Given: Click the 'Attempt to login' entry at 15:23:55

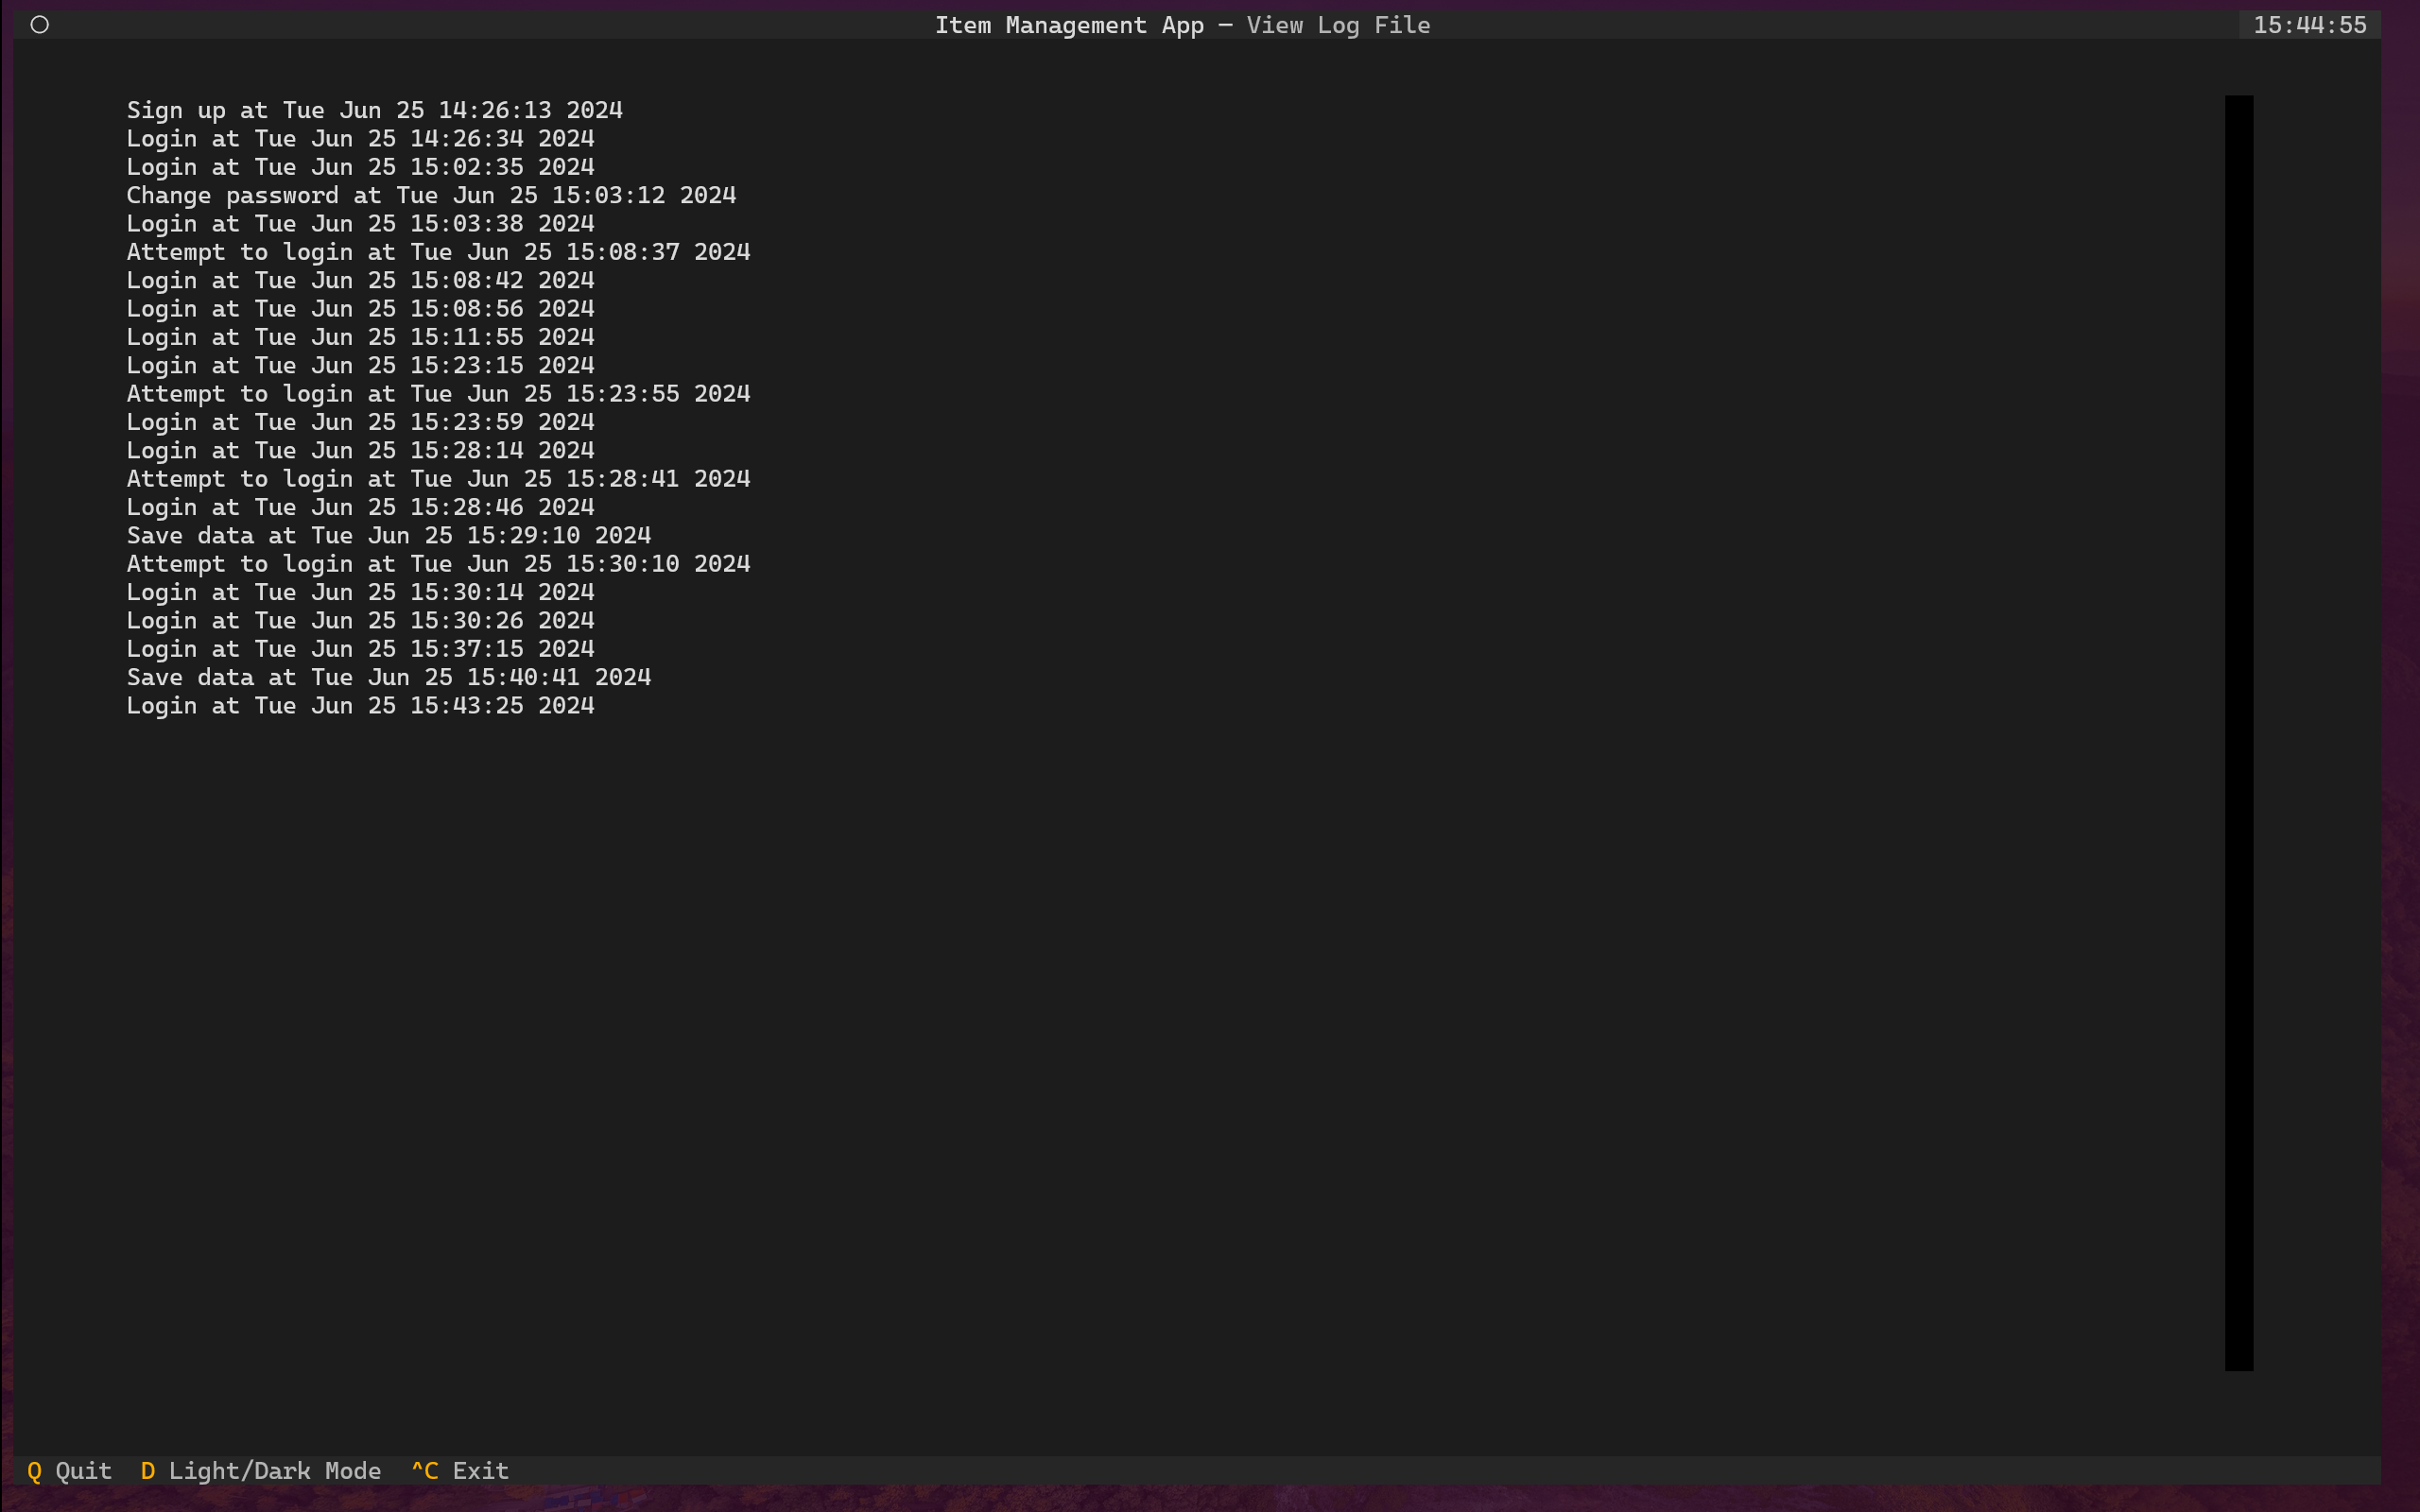Looking at the screenshot, I should point(438,393).
